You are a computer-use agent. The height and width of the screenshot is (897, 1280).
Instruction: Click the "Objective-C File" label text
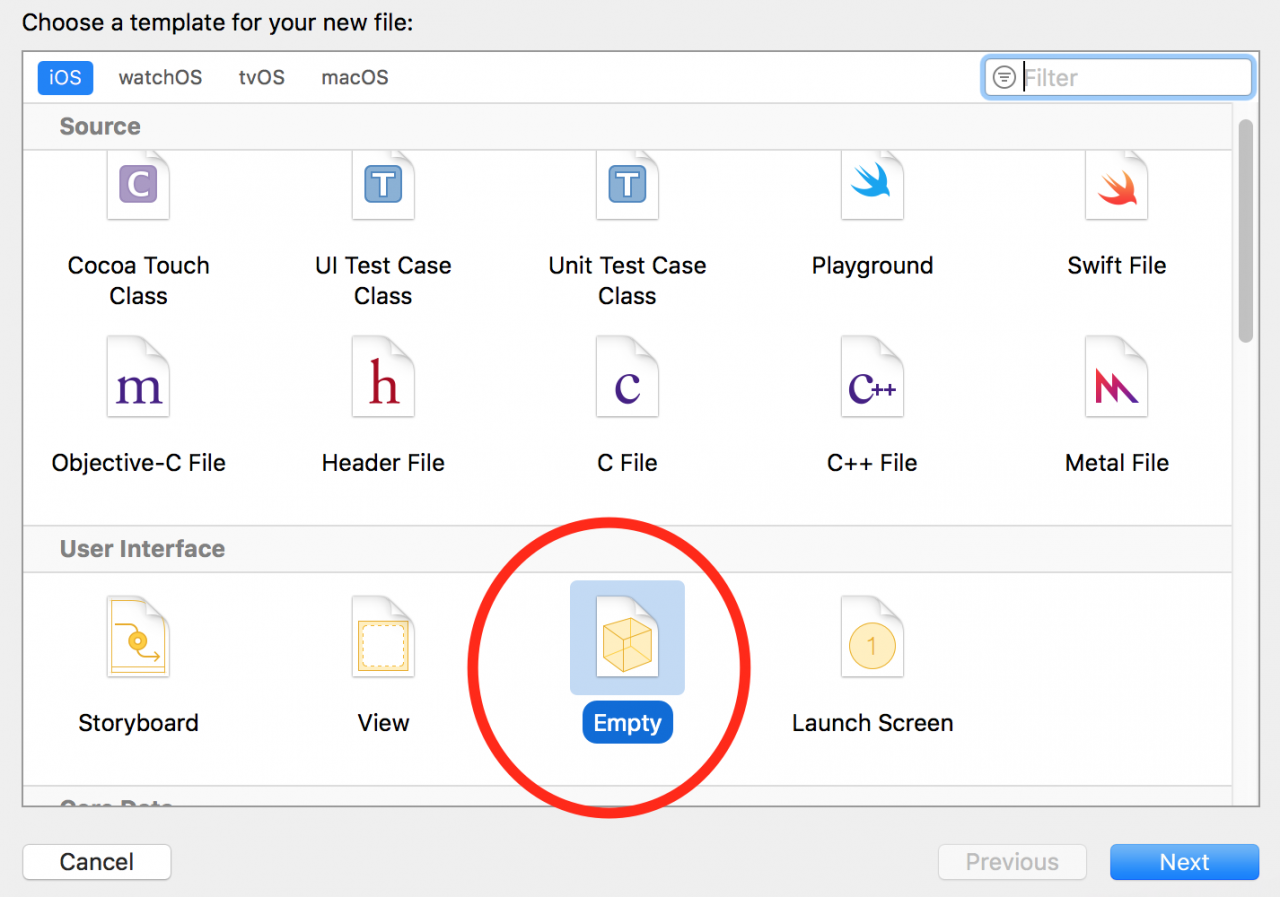[x=138, y=463]
